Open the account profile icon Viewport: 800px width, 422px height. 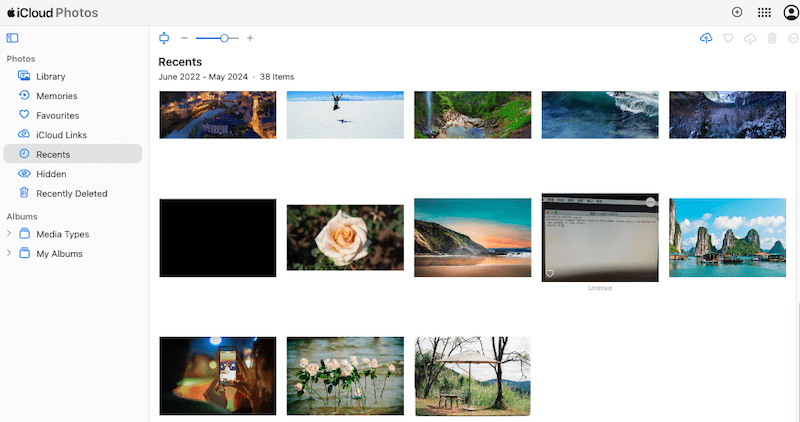791,12
